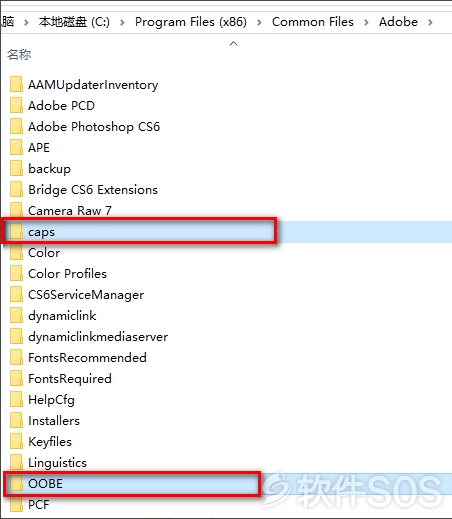
Task: Click the PCF folder icon
Action: tap(16, 505)
